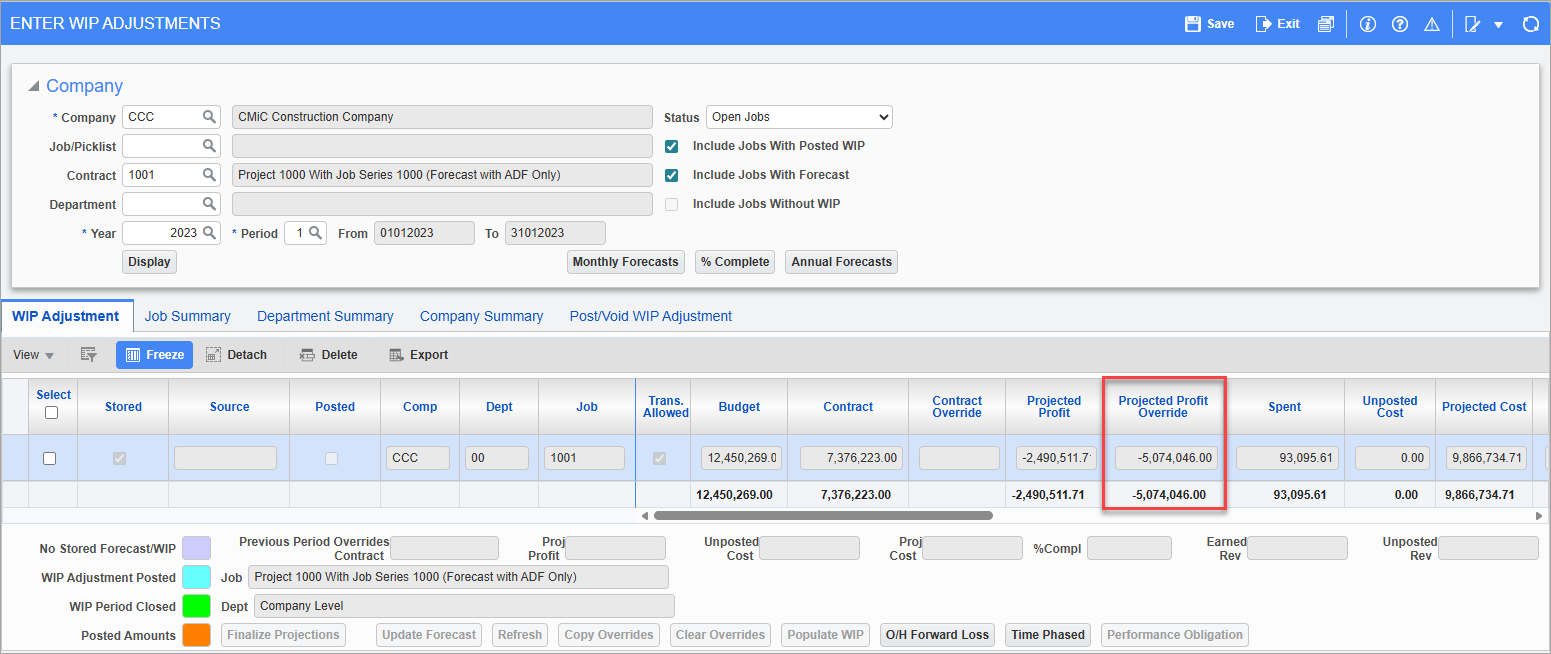
Task: Click Stored checkbox in job row
Action: pos(120,458)
